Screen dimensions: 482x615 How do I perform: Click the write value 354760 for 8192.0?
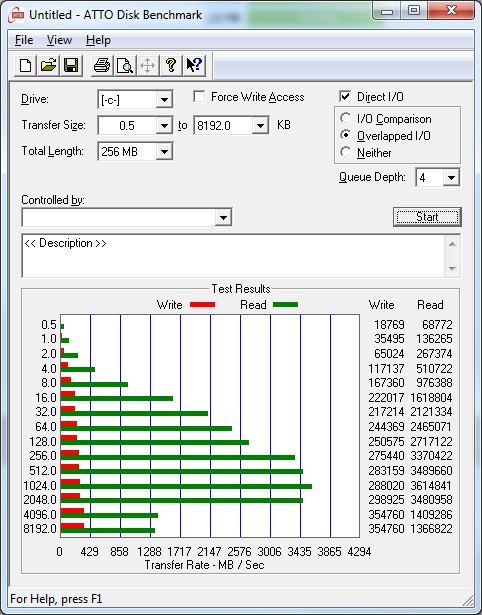[386, 529]
